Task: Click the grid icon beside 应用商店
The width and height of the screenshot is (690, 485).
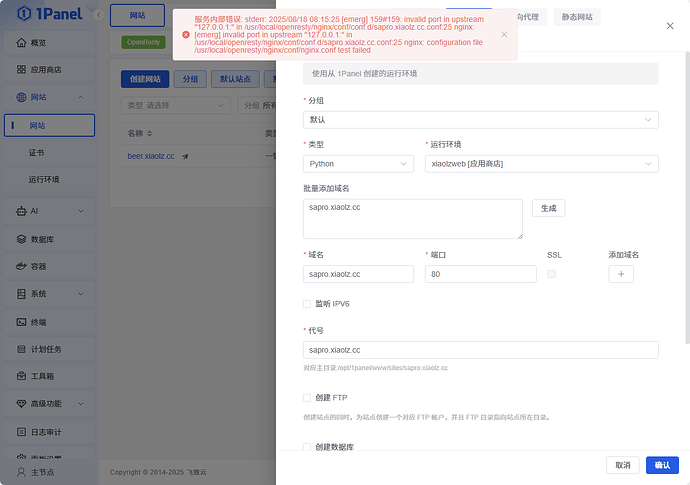Action: (x=21, y=70)
